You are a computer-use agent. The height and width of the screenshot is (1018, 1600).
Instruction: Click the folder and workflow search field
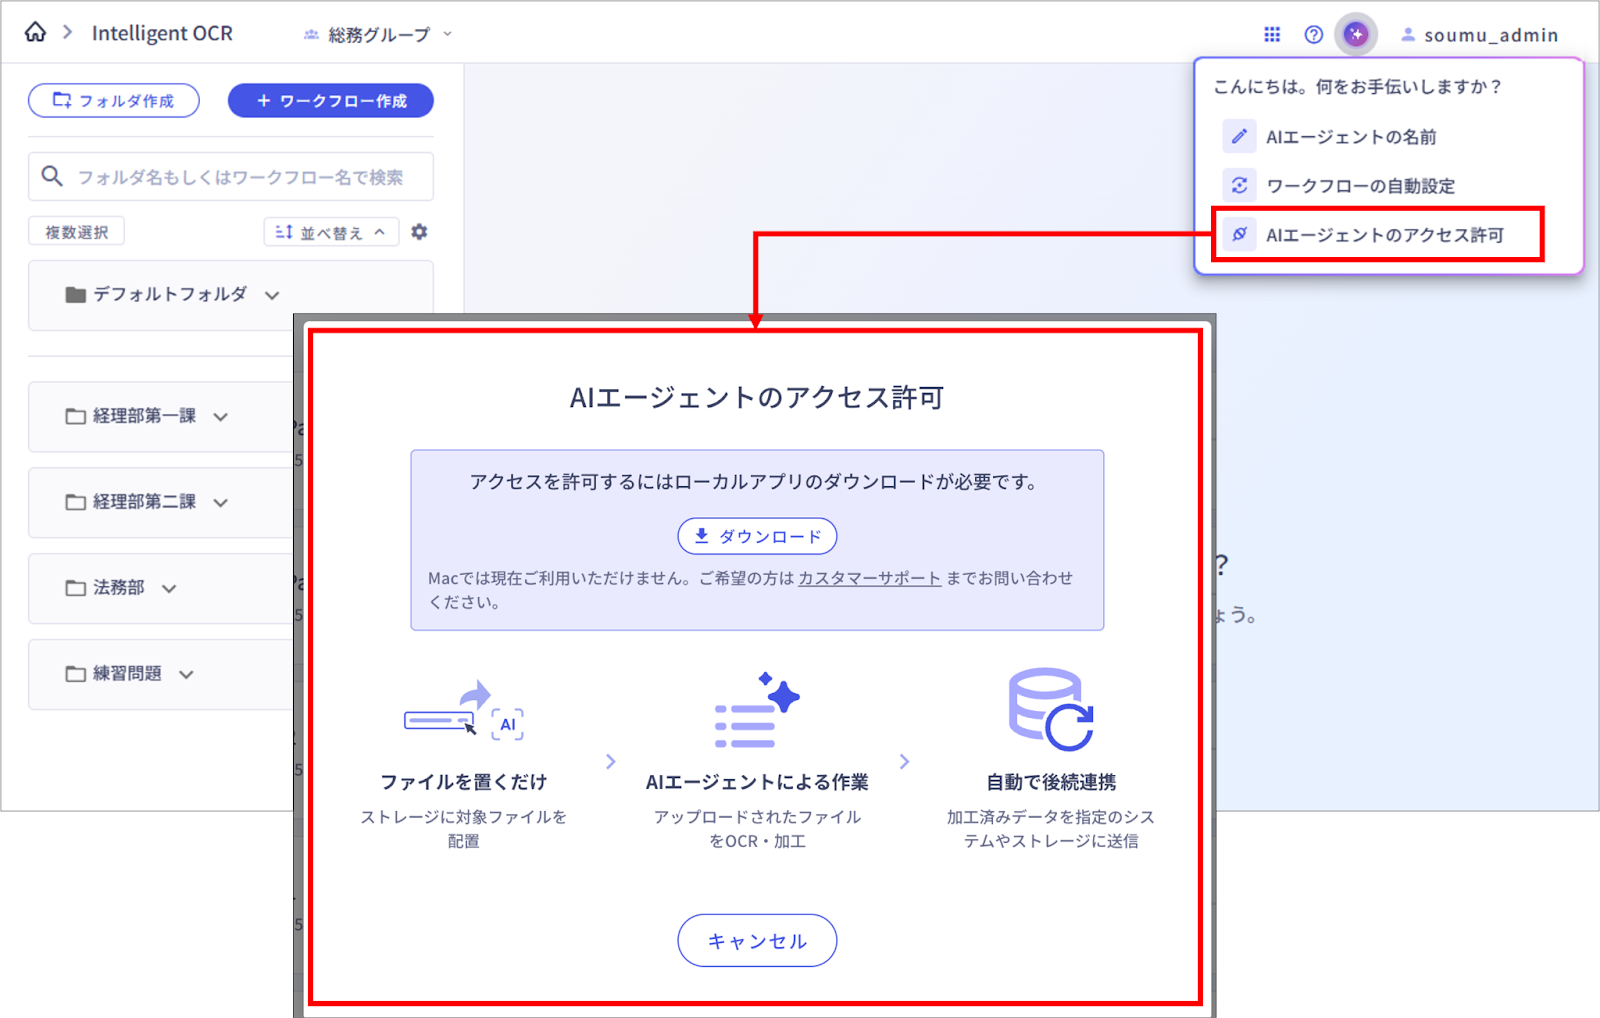(240, 177)
